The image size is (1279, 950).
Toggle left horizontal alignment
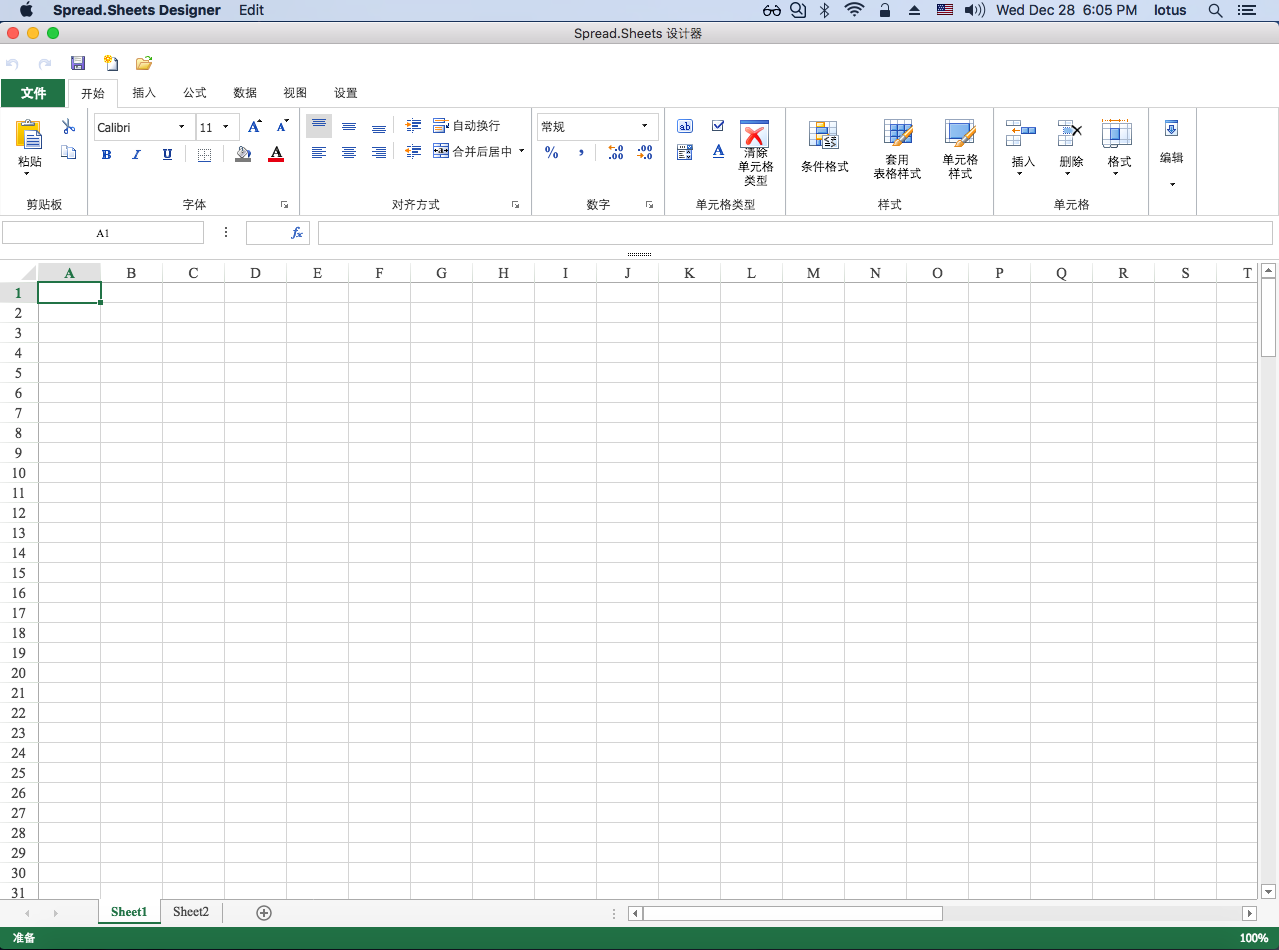click(x=319, y=152)
